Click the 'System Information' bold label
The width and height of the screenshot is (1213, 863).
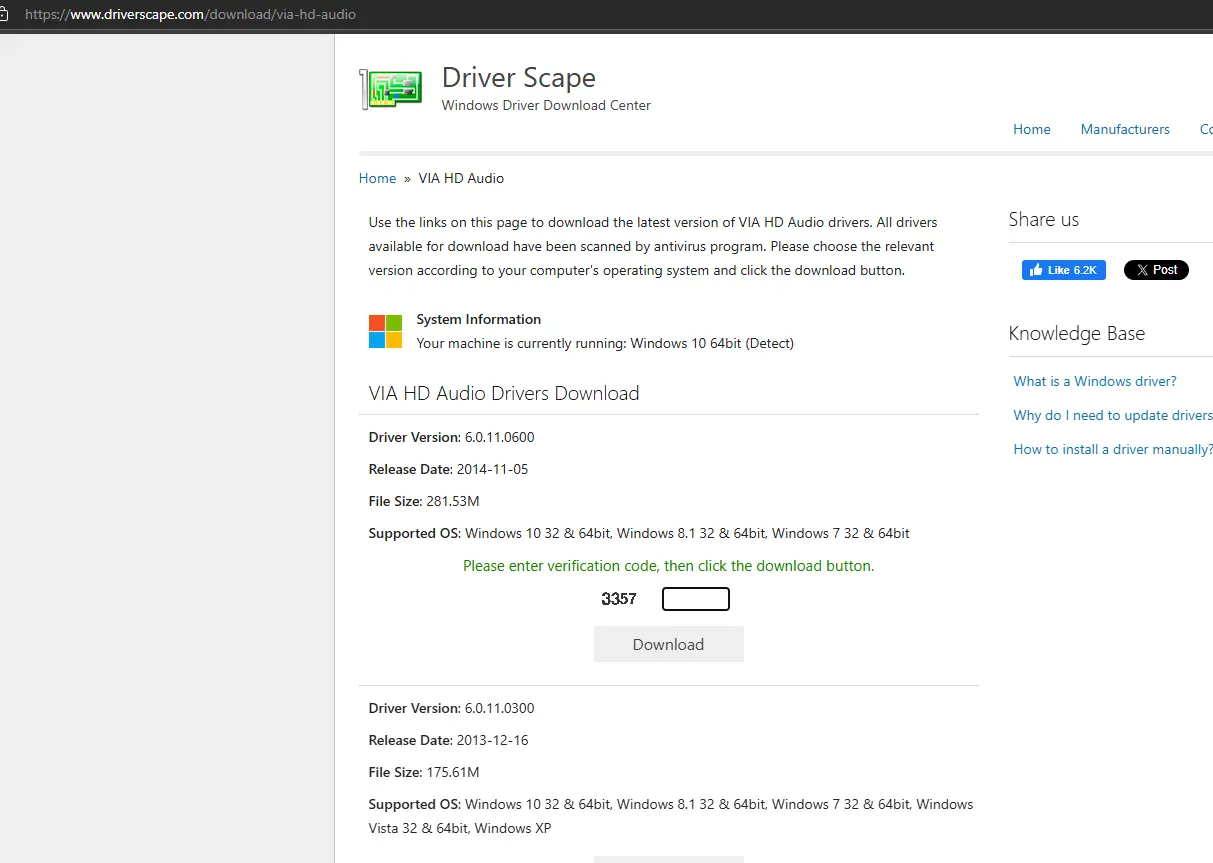(x=479, y=319)
